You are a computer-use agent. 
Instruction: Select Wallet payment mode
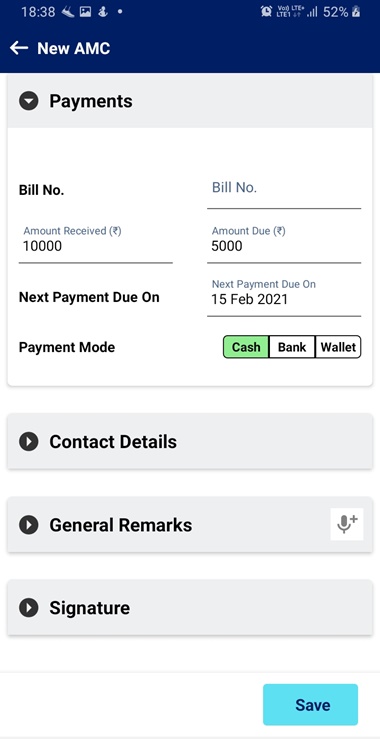338,347
